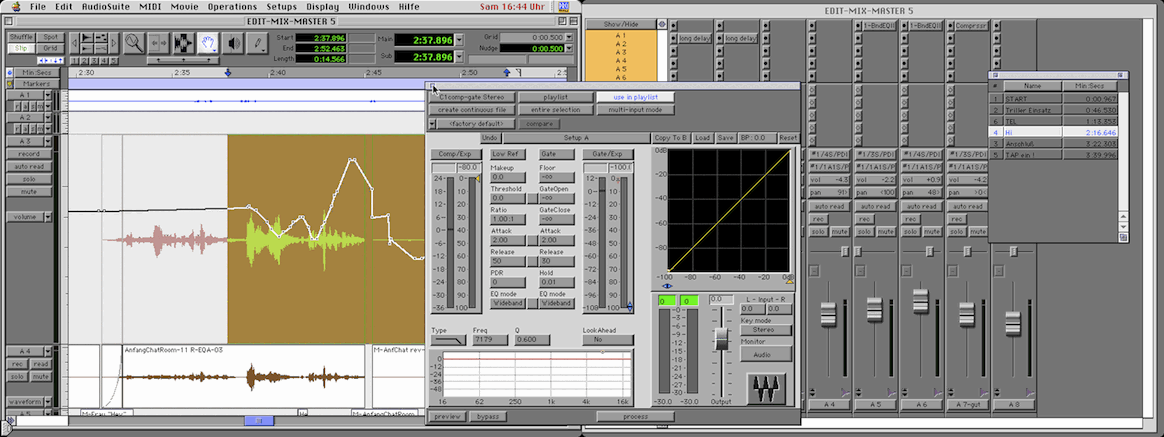Enable Shuffle edit mode
The height and width of the screenshot is (437, 1164).
[x=22, y=37]
